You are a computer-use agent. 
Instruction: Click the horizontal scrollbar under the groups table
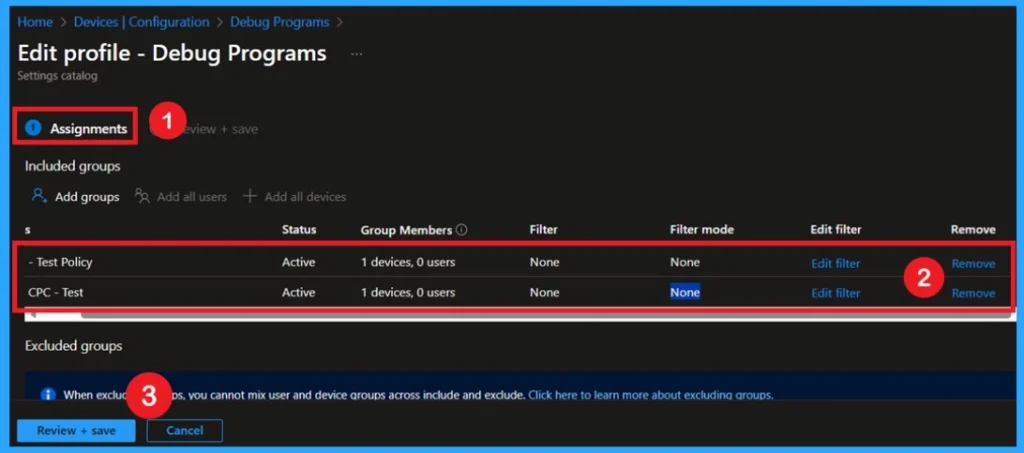545,315
